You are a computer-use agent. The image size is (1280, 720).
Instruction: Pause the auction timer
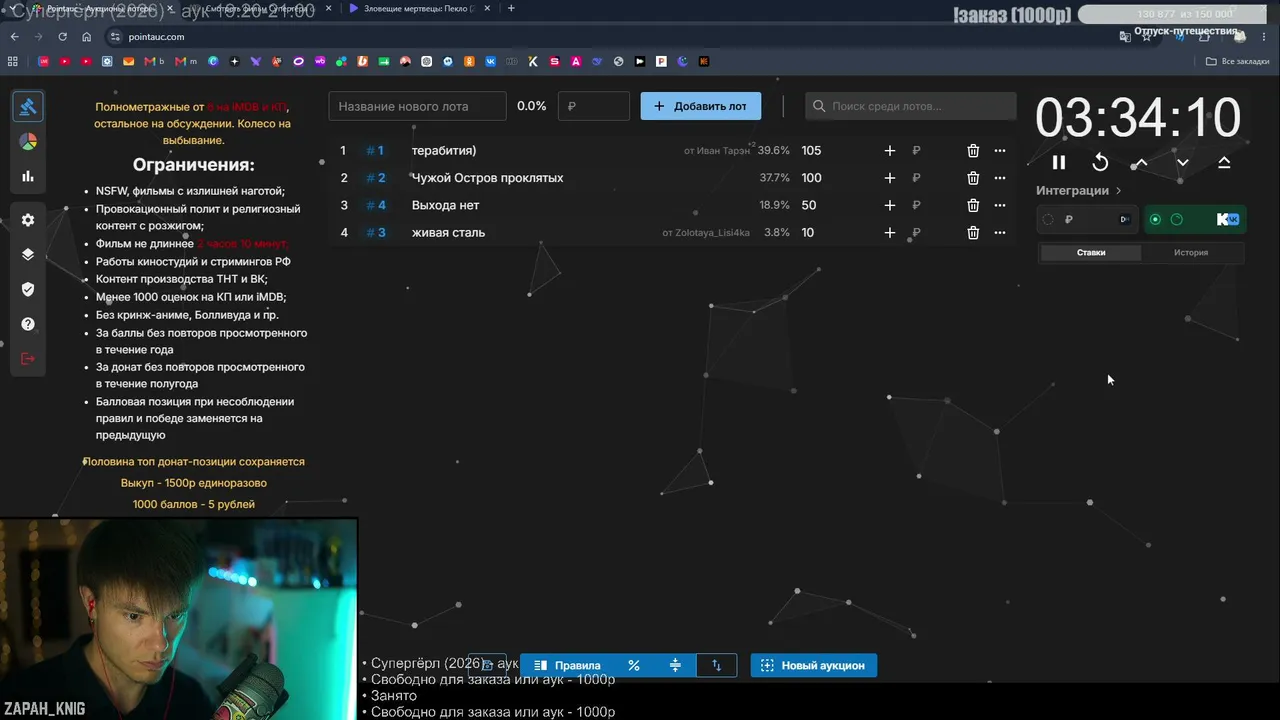(x=1059, y=162)
